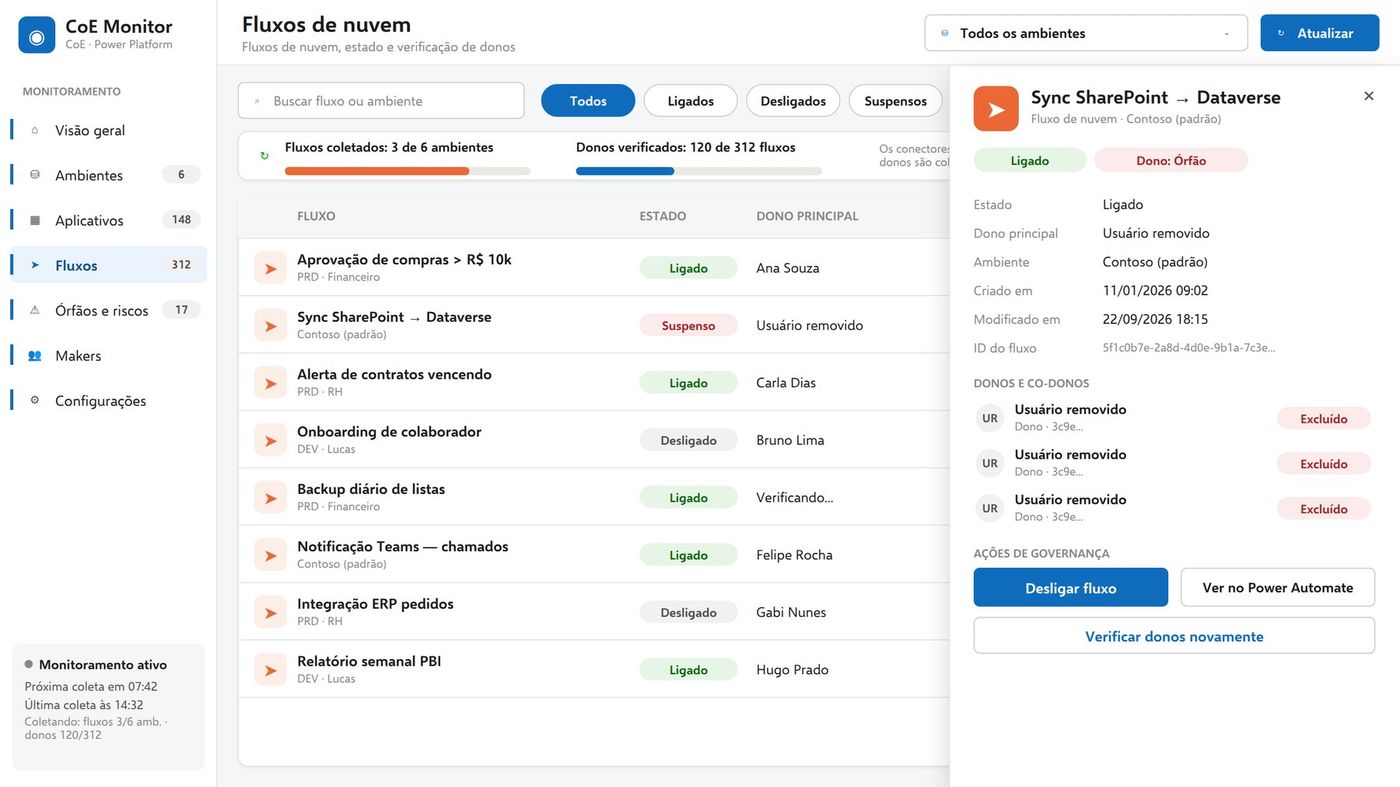Click the Modificado em date 22/09/2026 18:15
Screen dimensions: 1400x787
point(1155,319)
